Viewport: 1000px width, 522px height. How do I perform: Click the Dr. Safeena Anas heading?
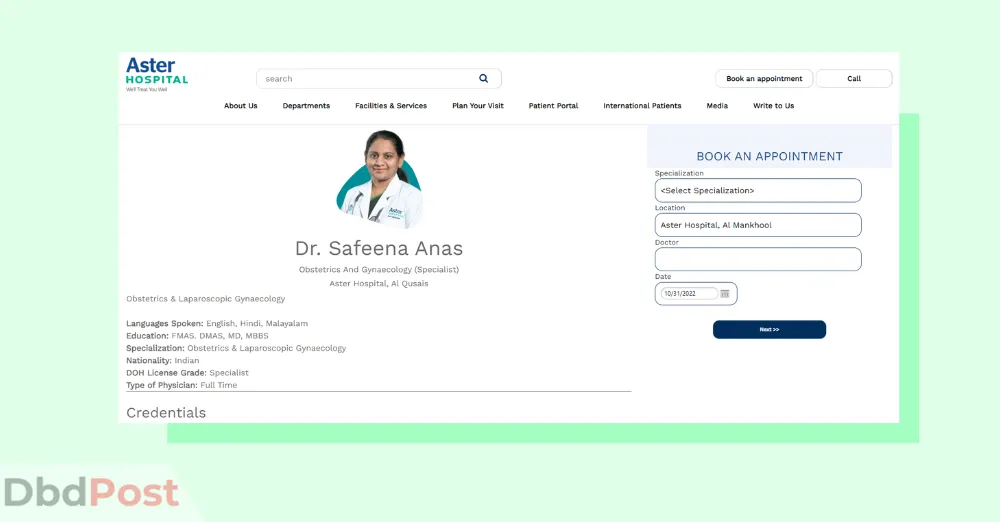coord(379,248)
